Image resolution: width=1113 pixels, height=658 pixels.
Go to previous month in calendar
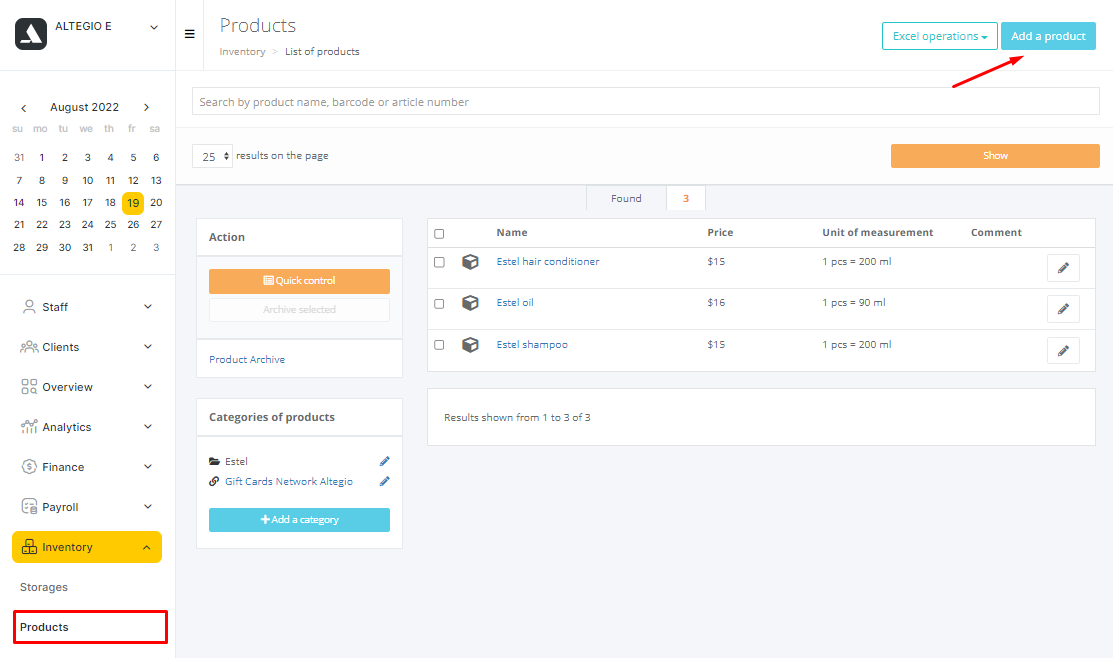tap(23, 108)
